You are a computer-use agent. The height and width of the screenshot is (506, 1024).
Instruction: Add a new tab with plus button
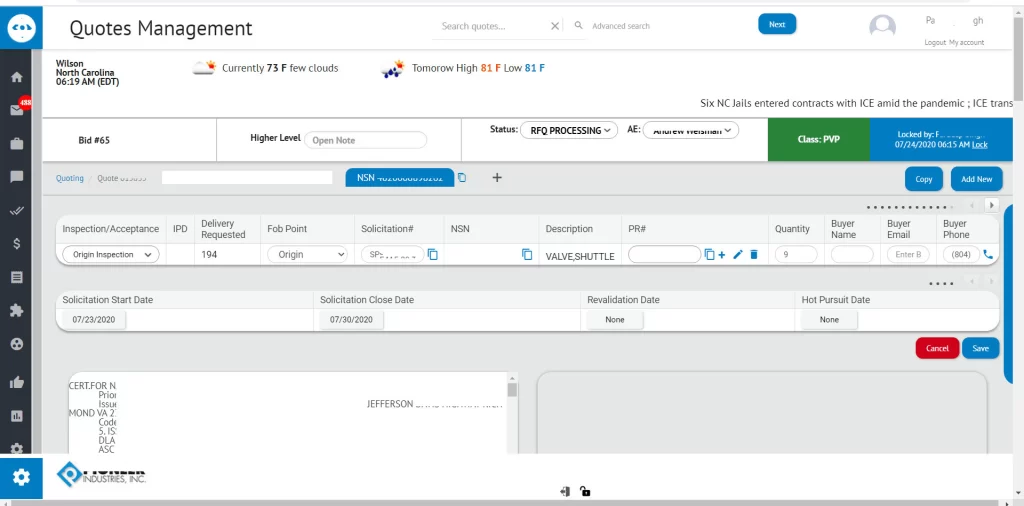point(497,178)
